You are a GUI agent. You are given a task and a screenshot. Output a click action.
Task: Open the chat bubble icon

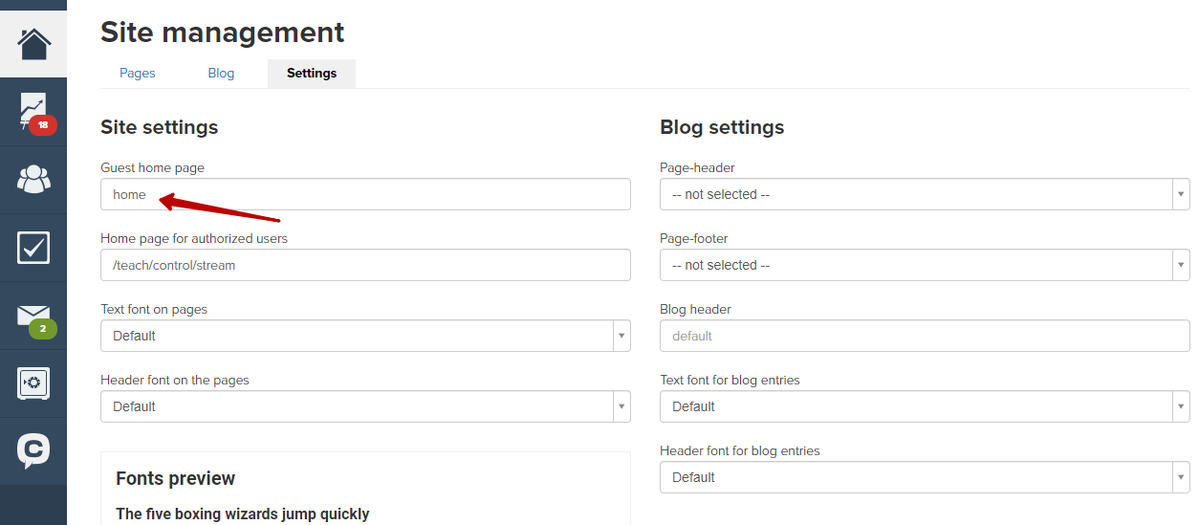(x=34, y=451)
